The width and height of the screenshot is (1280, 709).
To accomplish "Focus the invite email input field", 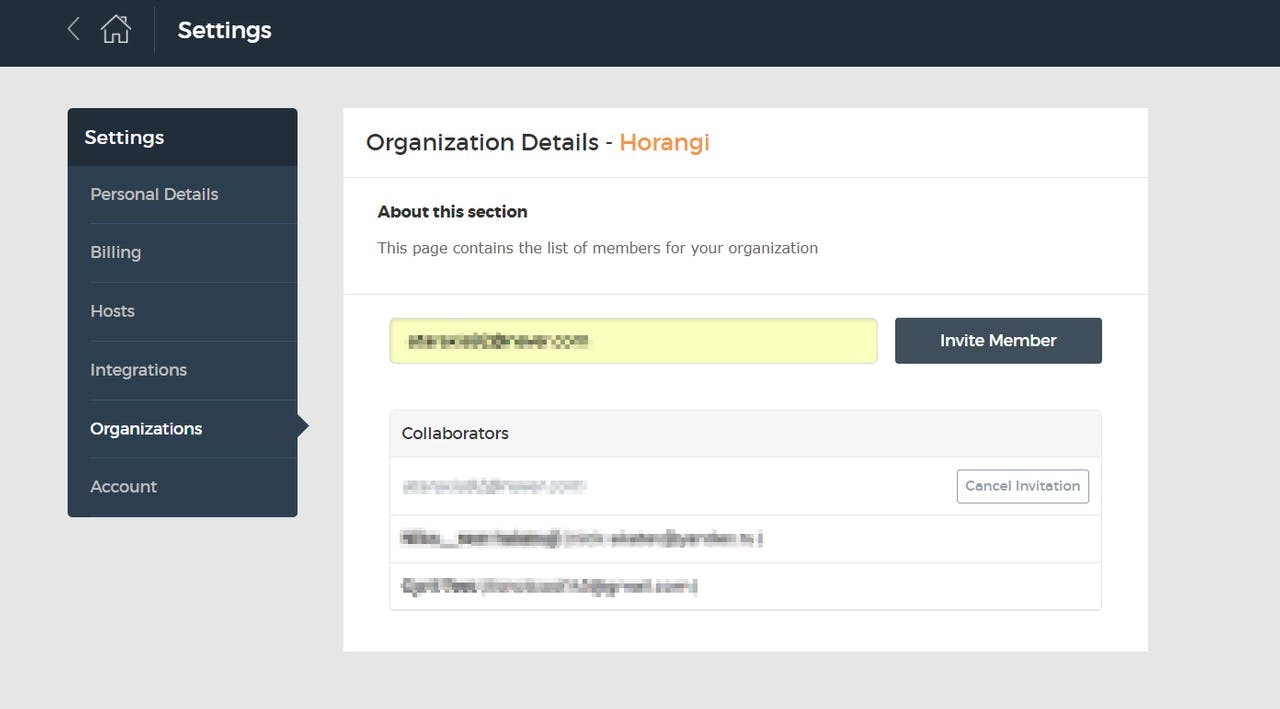I will tap(633, 341).
